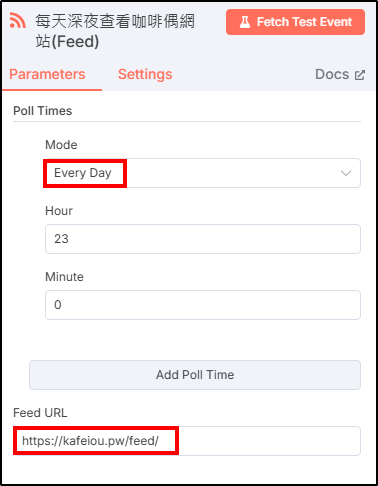Click the Hour input field showing 23

click(203, 239)
